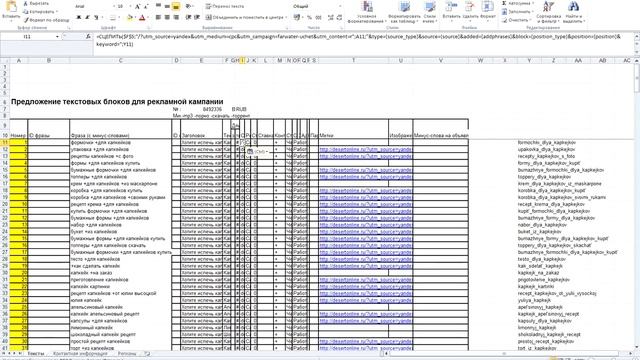Increase decimal places
The width and height of the screenshot is (640, 360).
pyautogui.click(x=331, y=18)
